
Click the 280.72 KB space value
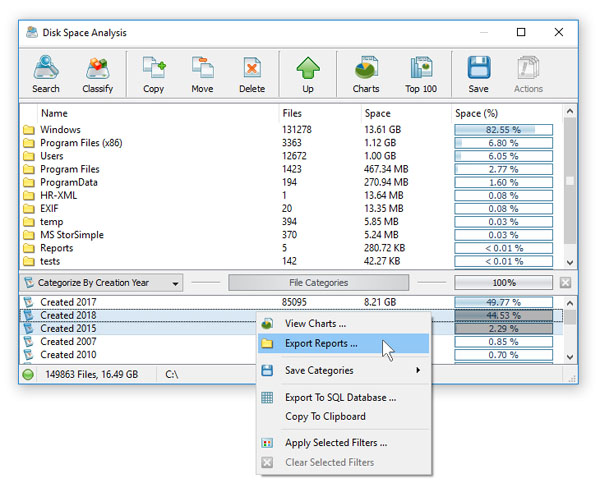(x=384, y=248)
